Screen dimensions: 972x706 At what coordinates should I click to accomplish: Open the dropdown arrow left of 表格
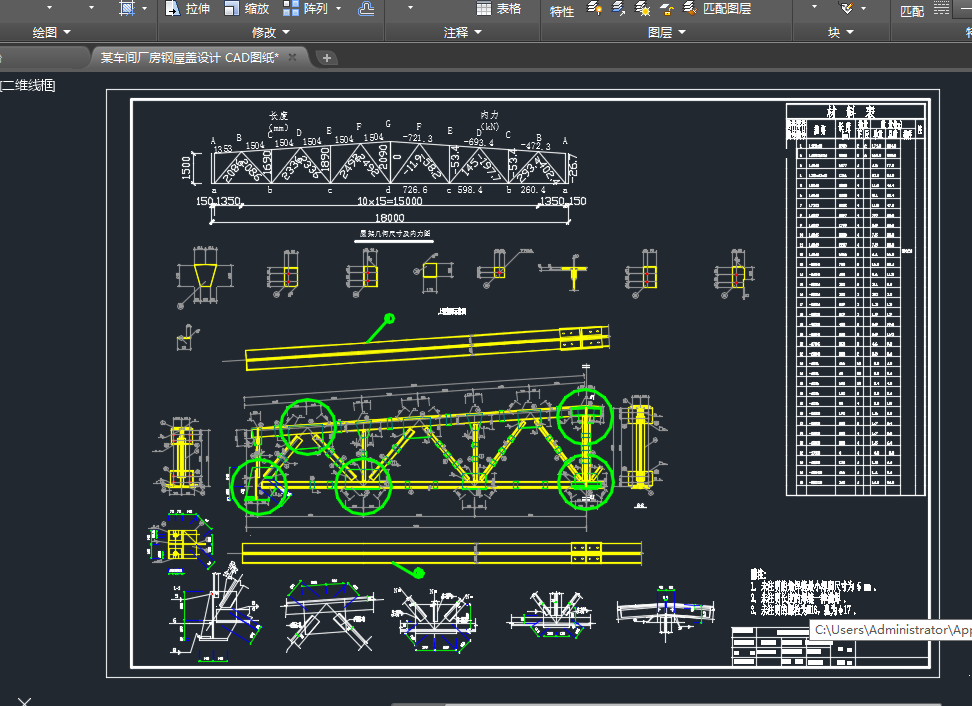(x=410, y=8)
